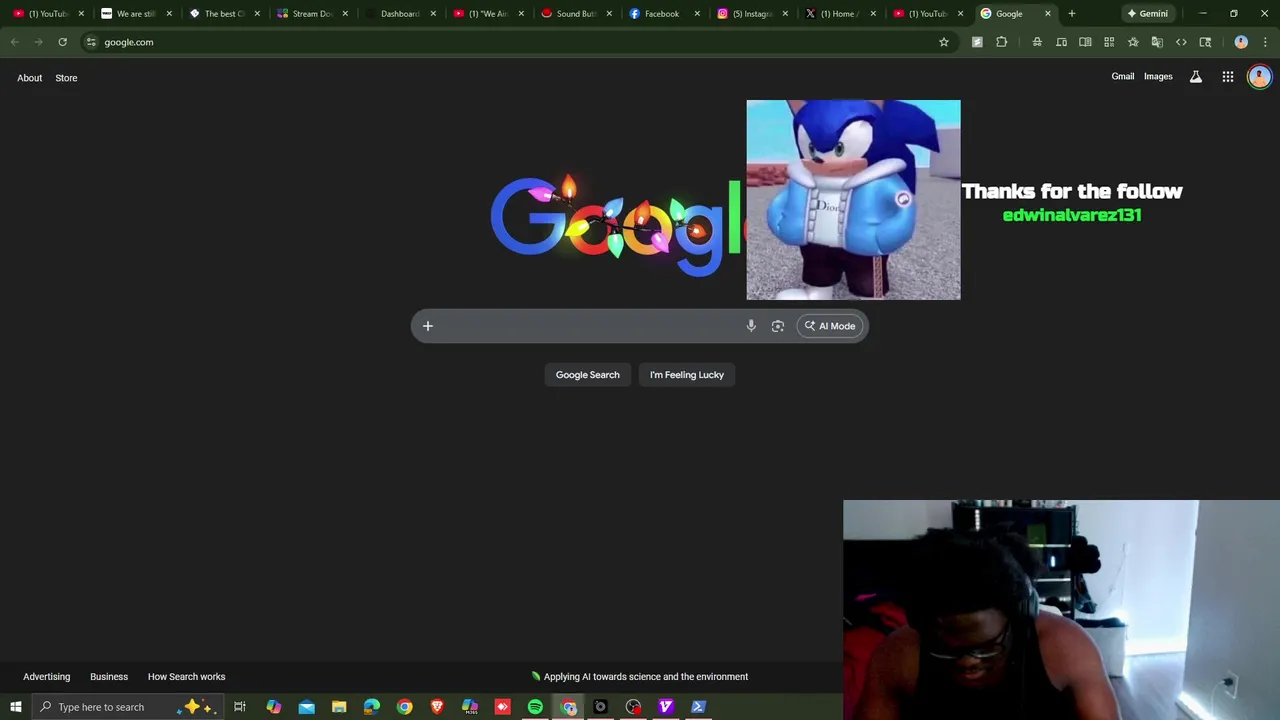The height and width of the screenshot is (720, 1280).
Task: Open PowerShell from taskbar
Action: coord(699,707)
